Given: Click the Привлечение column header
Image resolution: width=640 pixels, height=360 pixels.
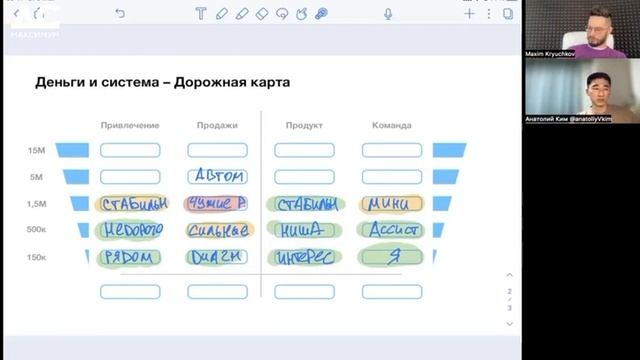Looking at the screenshot, I should (130, 125).
